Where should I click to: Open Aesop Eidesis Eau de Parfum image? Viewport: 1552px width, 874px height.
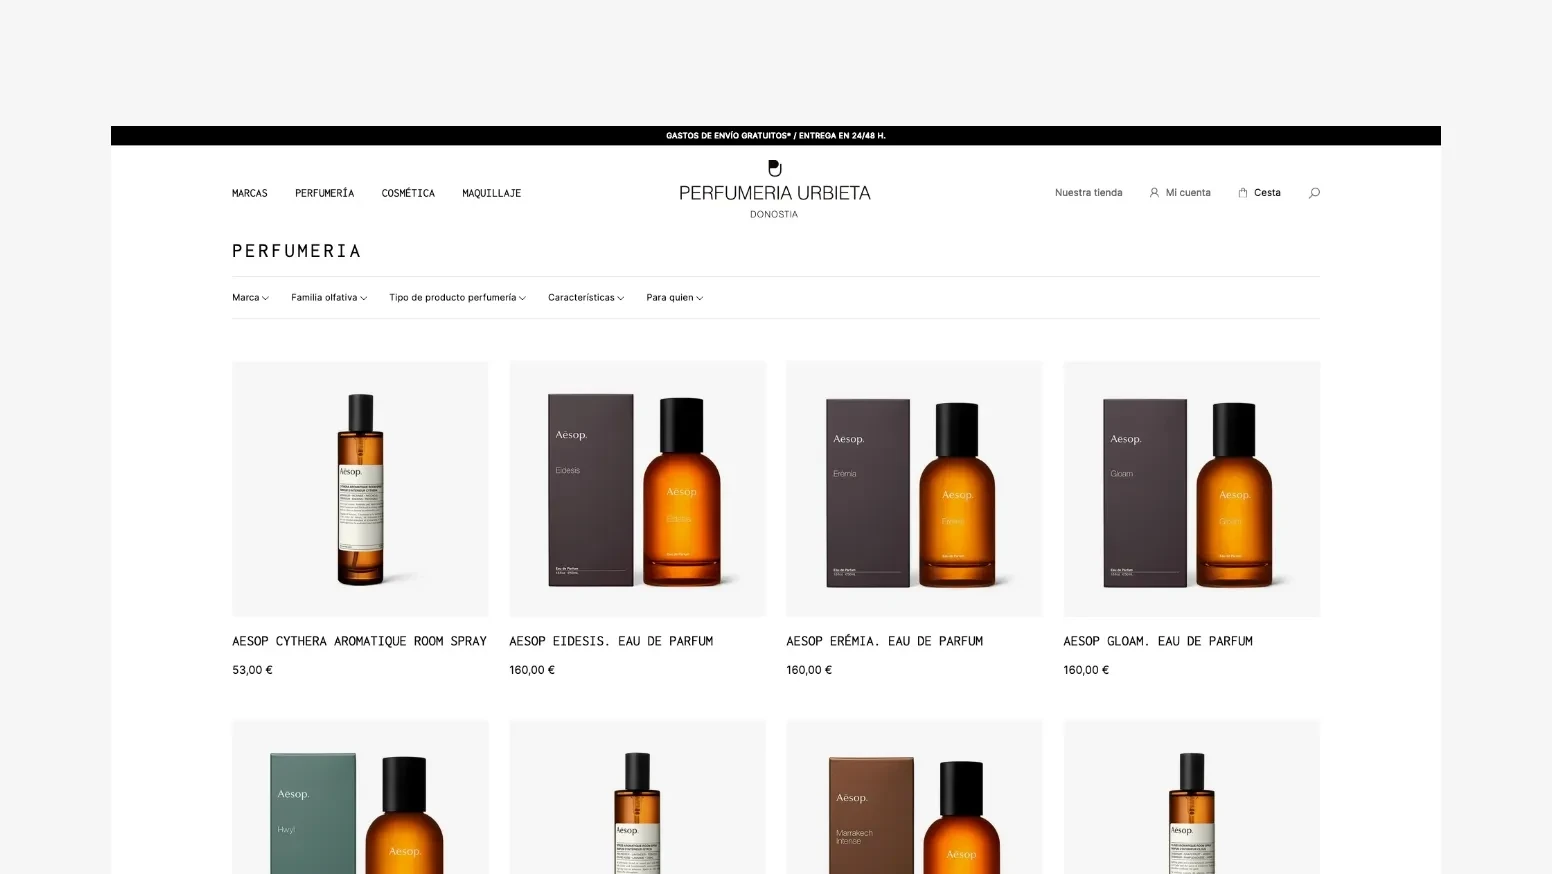[637, 489]
